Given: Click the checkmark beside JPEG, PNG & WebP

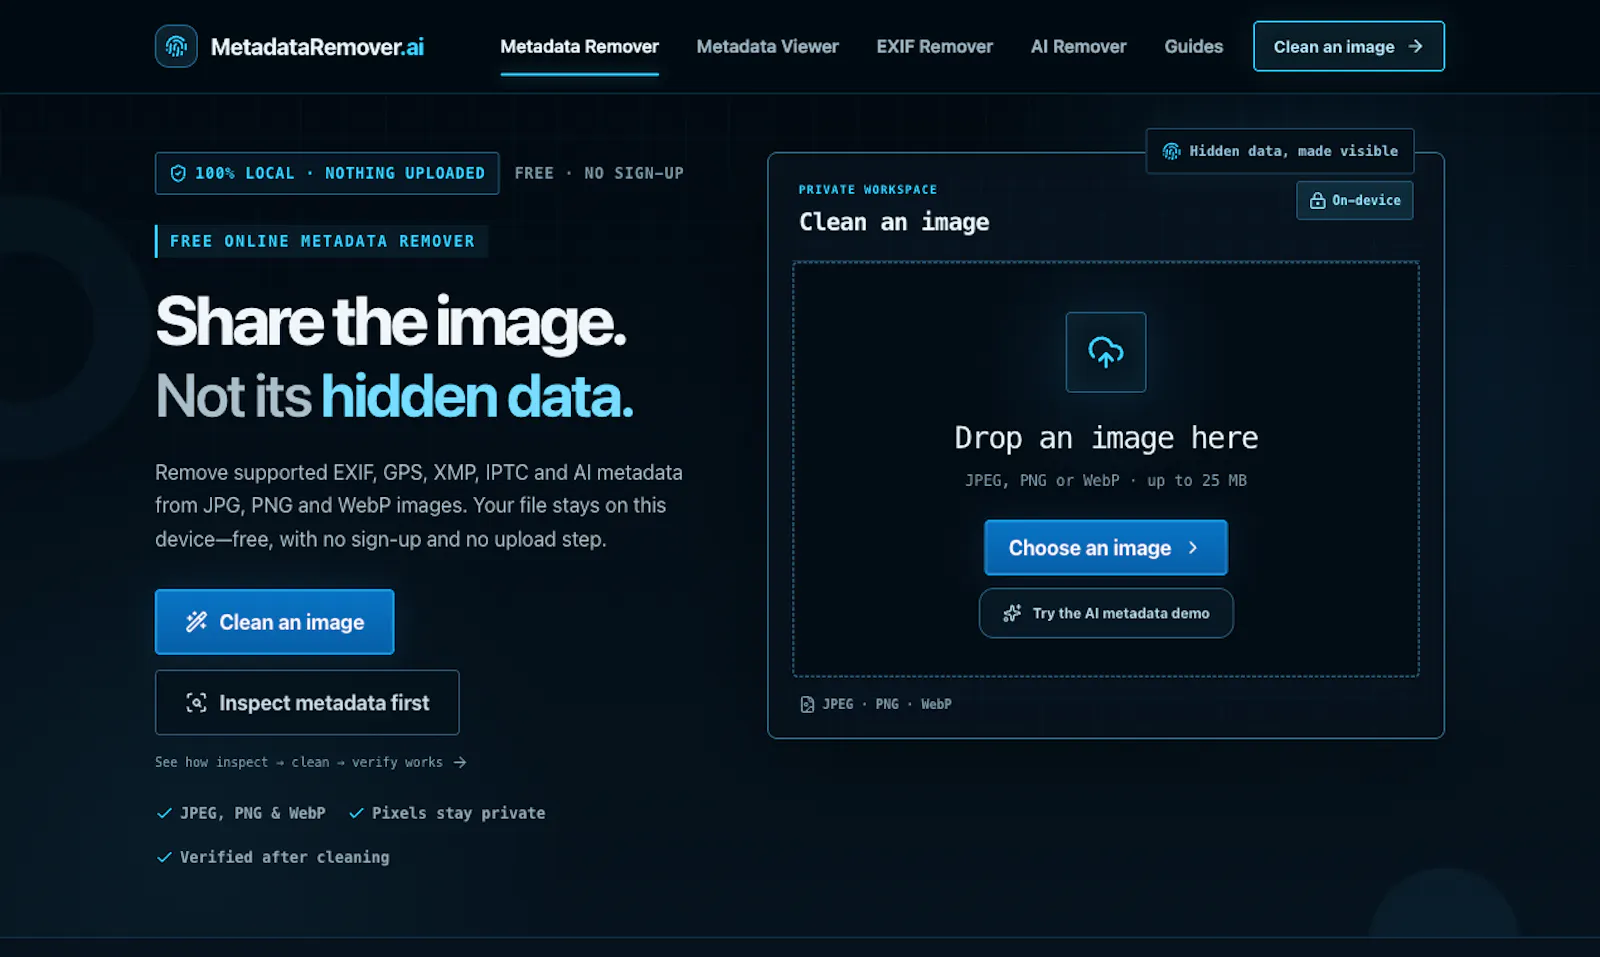Looking at the screenshot, I should [x=164, y=813].
